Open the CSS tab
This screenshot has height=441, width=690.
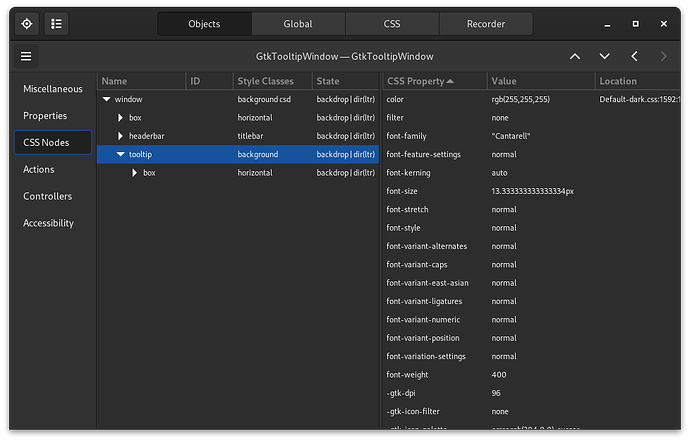pos(392,24)
